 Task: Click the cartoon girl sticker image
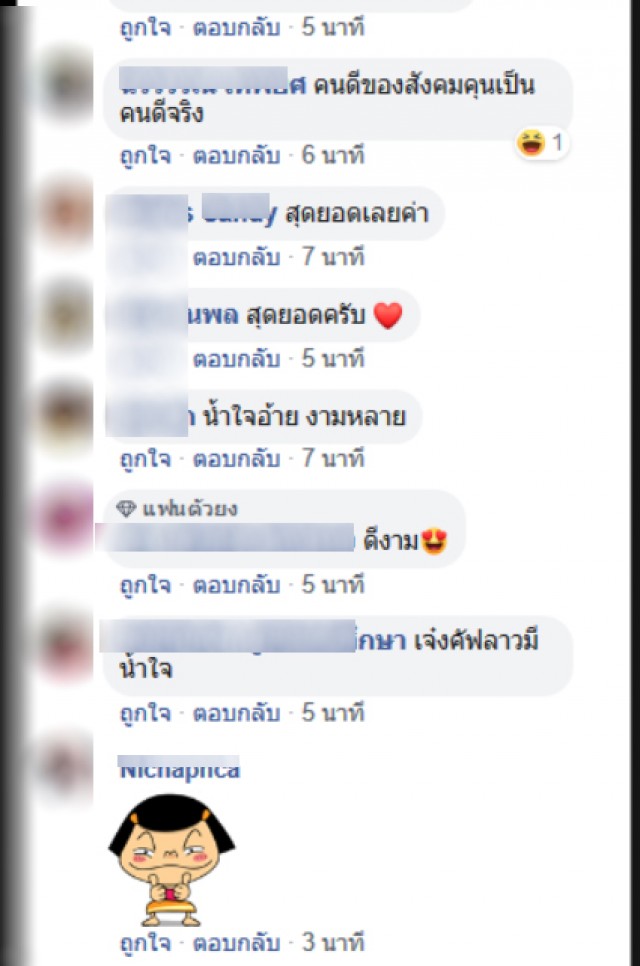click(172, 861)
